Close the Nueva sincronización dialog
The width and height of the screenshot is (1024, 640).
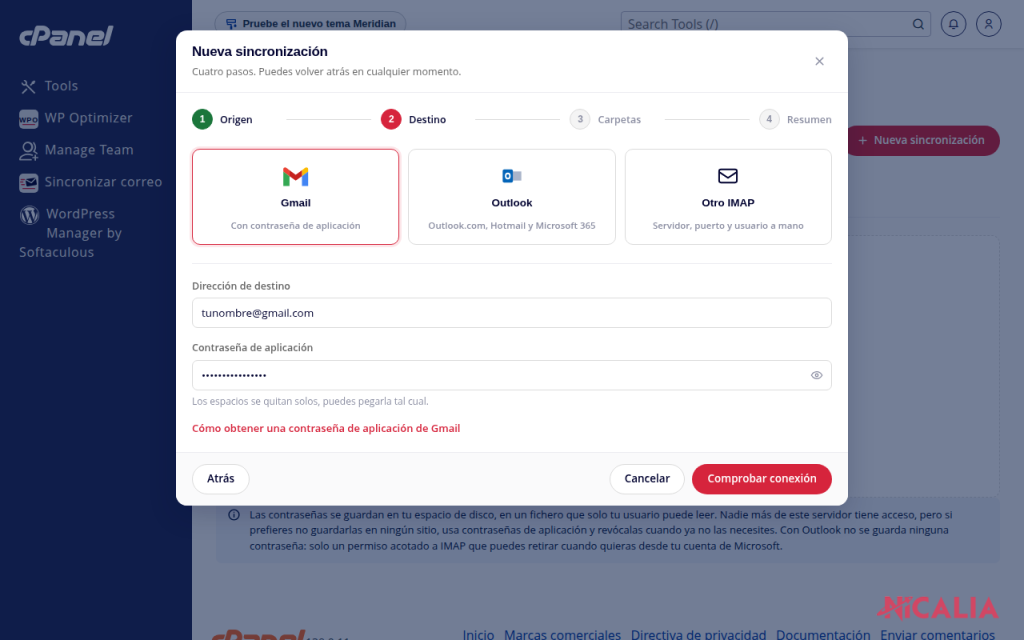820,61
